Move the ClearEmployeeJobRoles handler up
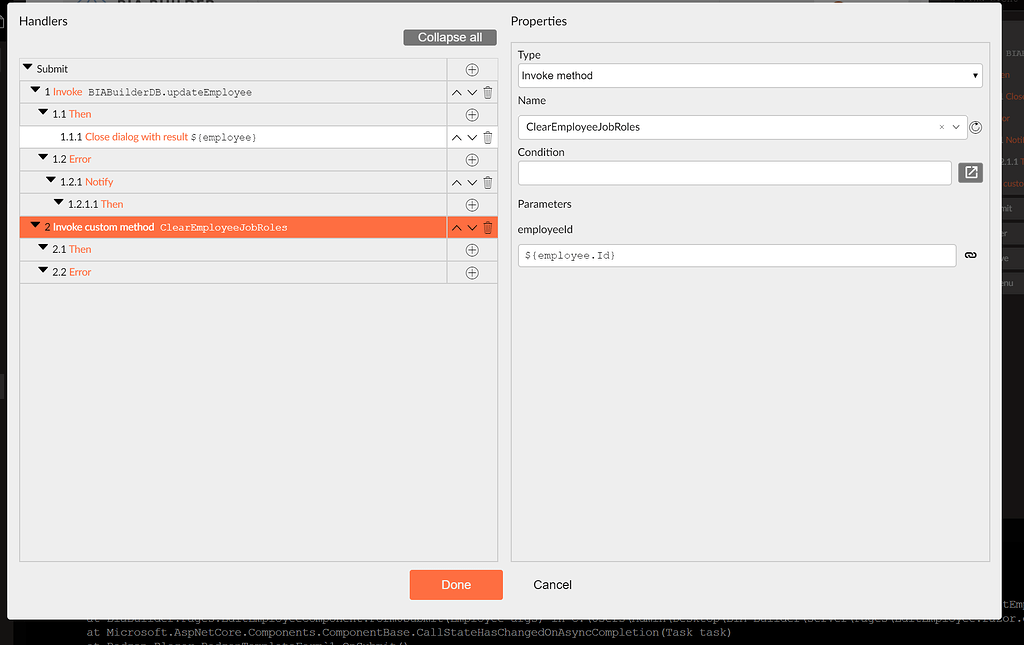This screenshot has width=1024, height=645. click(456, 227)
